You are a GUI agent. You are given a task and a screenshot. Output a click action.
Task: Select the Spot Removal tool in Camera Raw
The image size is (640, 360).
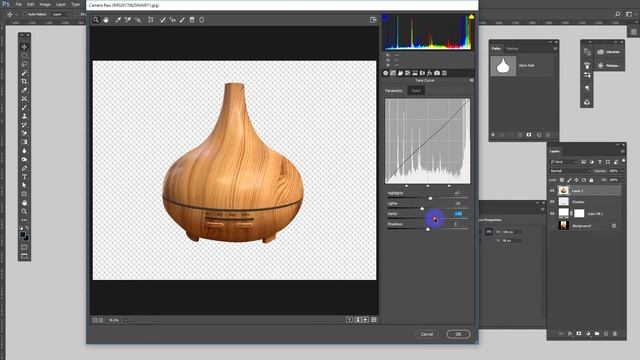tap(163, 20)
